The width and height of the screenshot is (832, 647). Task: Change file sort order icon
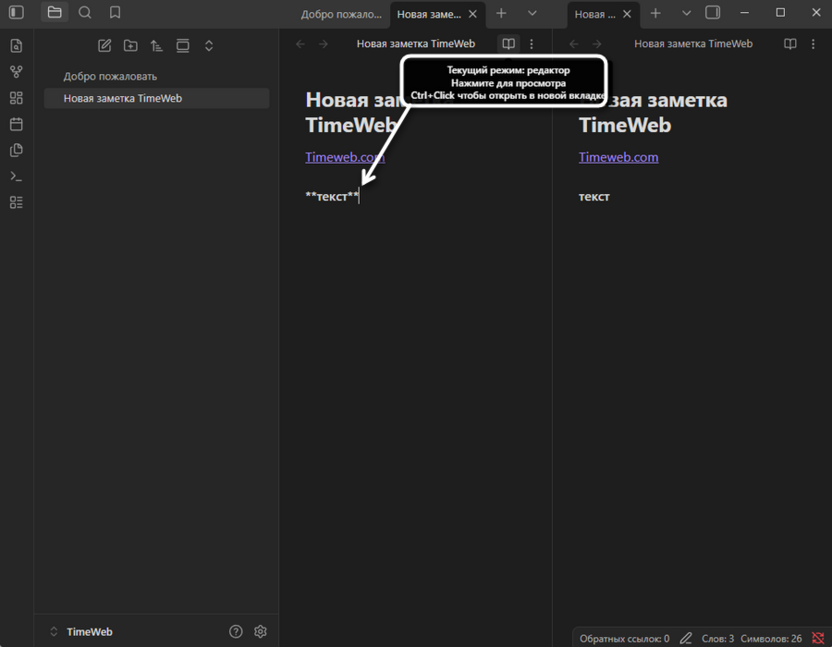(x=157, y=46)
